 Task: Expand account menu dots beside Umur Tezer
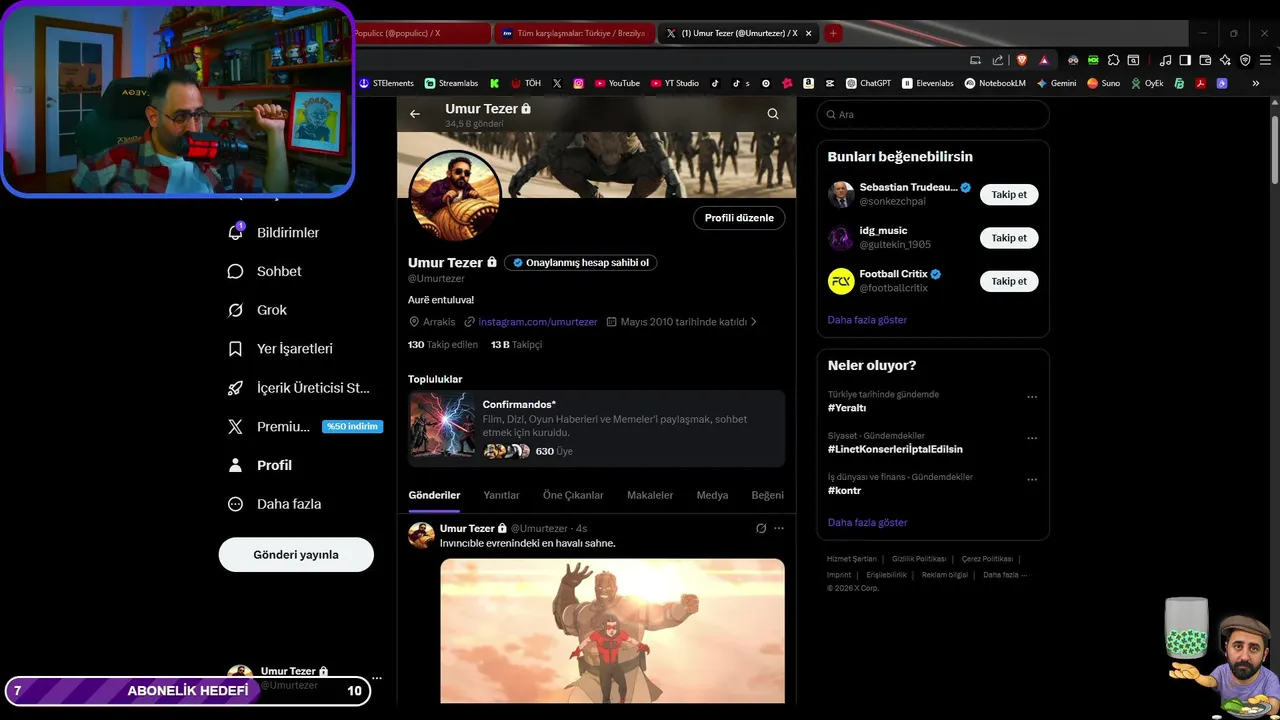pyautogui.click(x=377, y=677)
